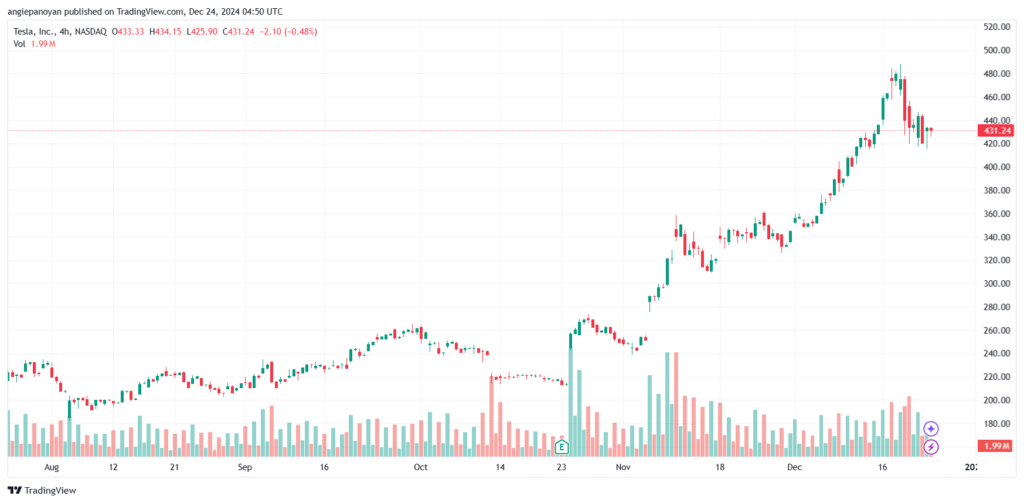Click the 23 date label on time axis
The width and height of the screenshot is (1024, 503).
[x=561, y=468]
